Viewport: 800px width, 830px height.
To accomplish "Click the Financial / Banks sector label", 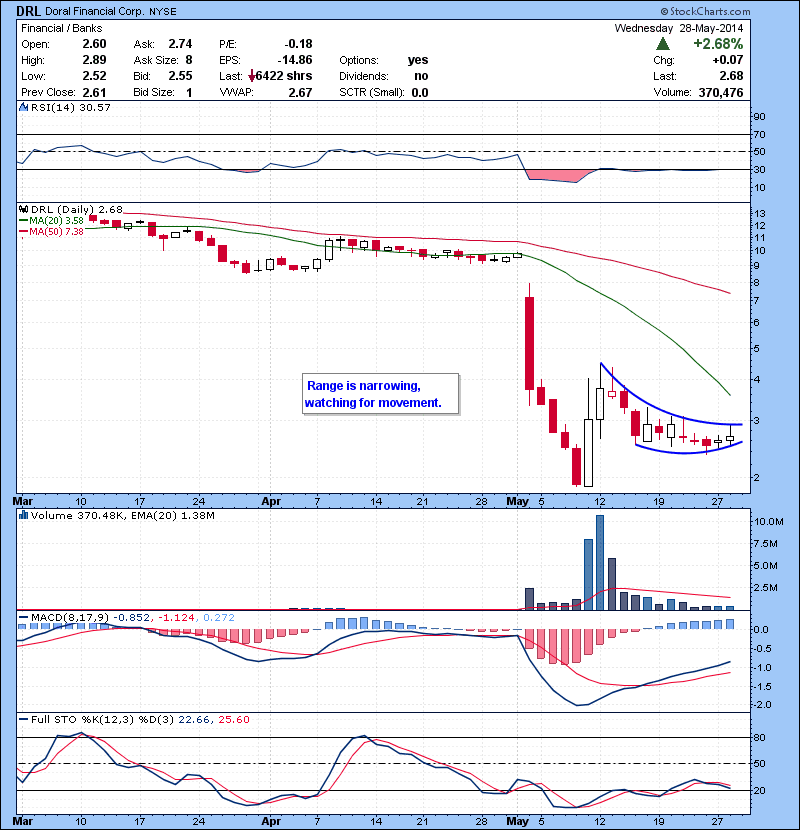I will coord(61,28).
